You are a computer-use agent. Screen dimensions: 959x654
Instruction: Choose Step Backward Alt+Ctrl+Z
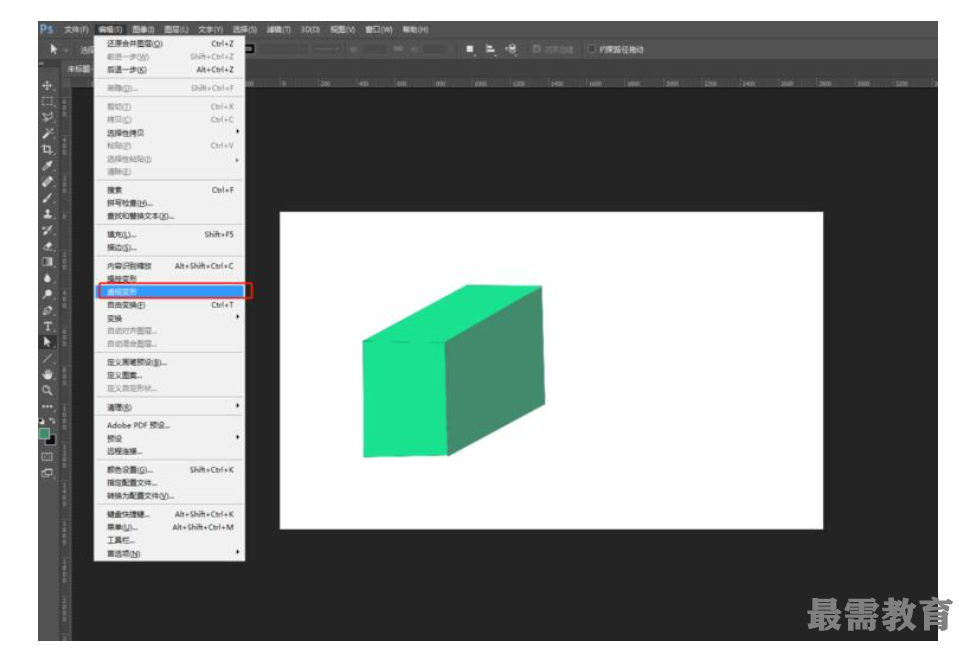point(169,70)
